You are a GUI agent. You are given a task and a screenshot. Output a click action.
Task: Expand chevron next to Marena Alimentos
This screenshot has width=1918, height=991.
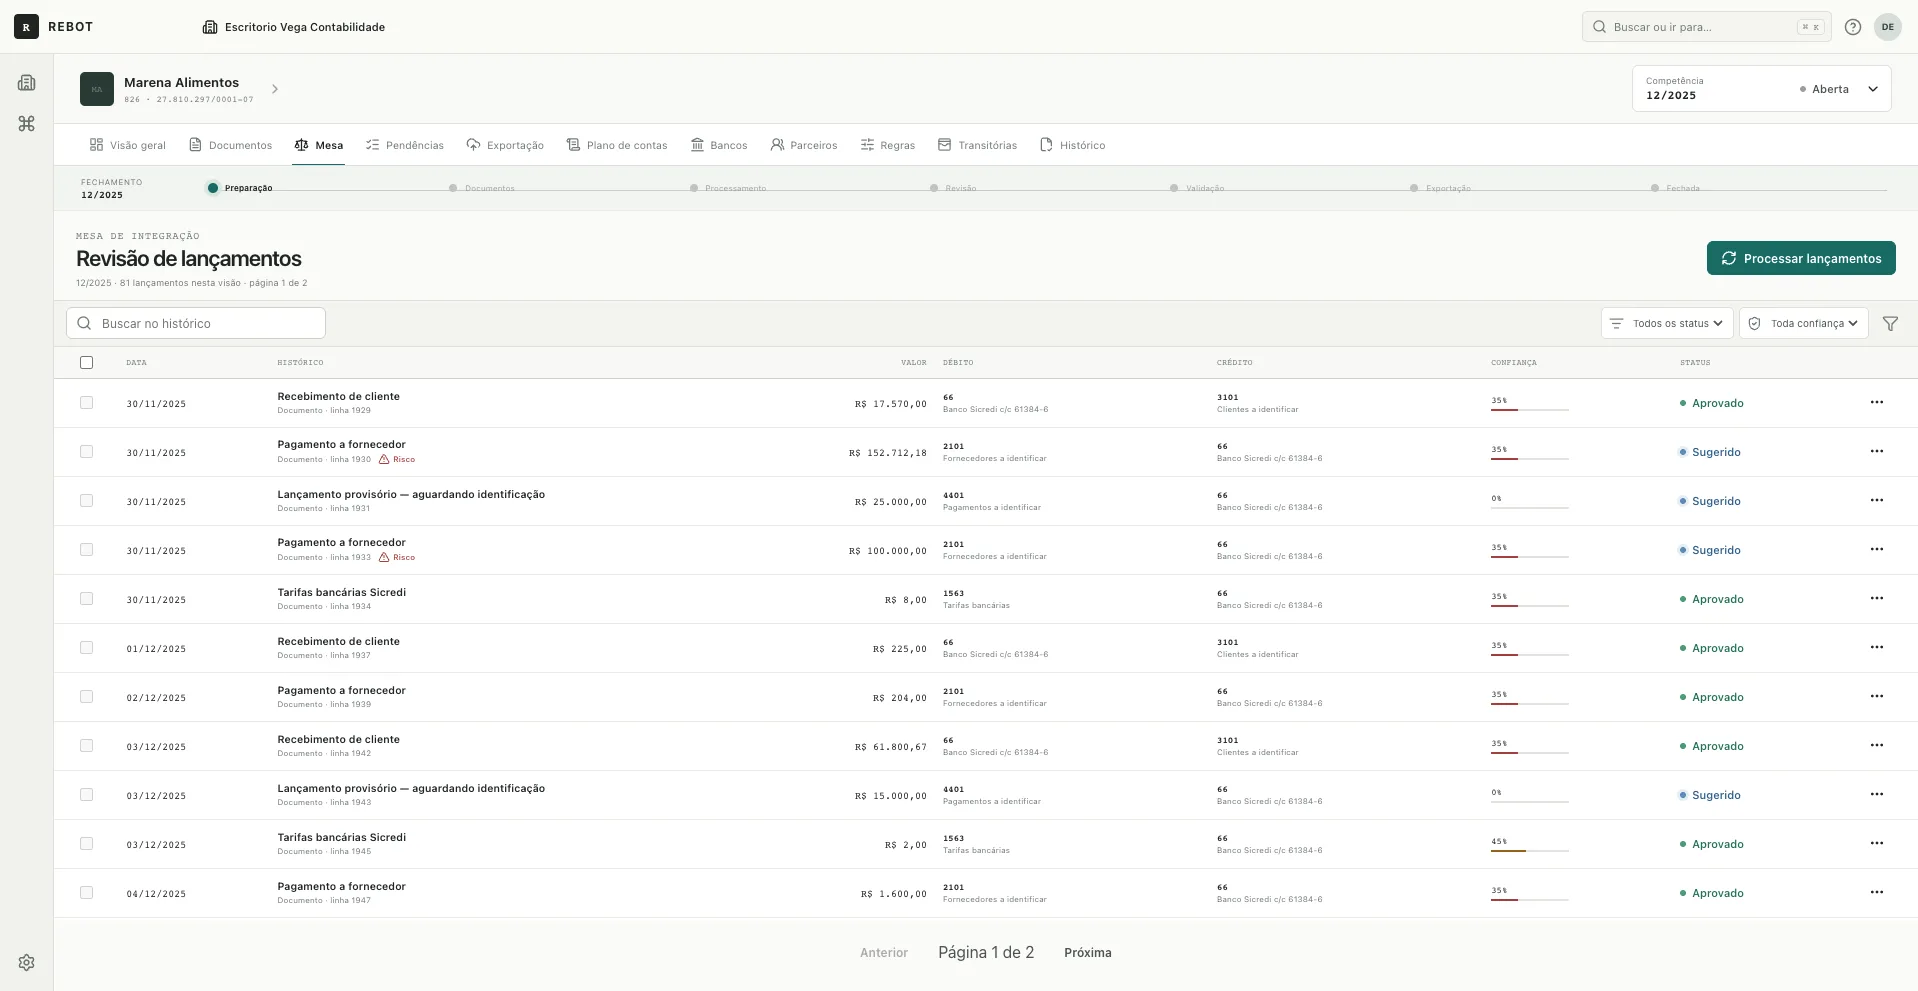point(275,89)
